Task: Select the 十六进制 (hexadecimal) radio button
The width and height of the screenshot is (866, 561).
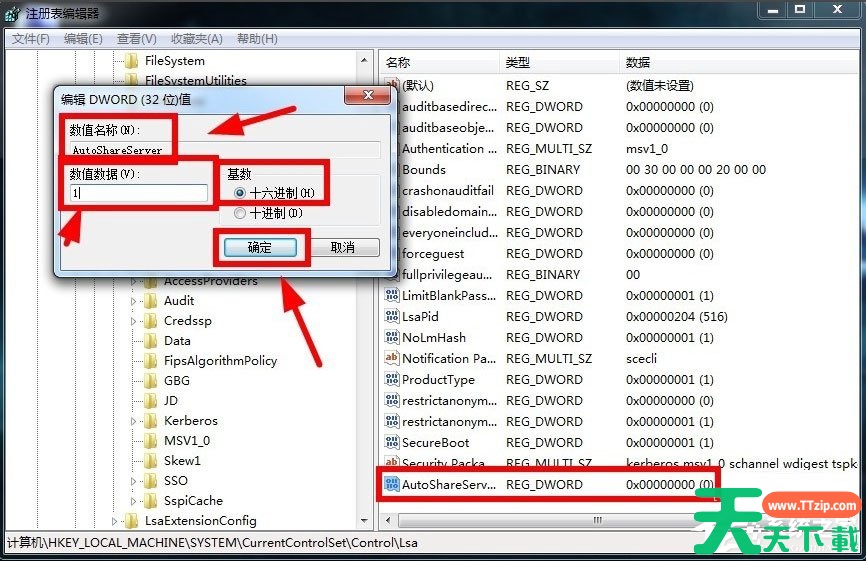Action: 239,192
